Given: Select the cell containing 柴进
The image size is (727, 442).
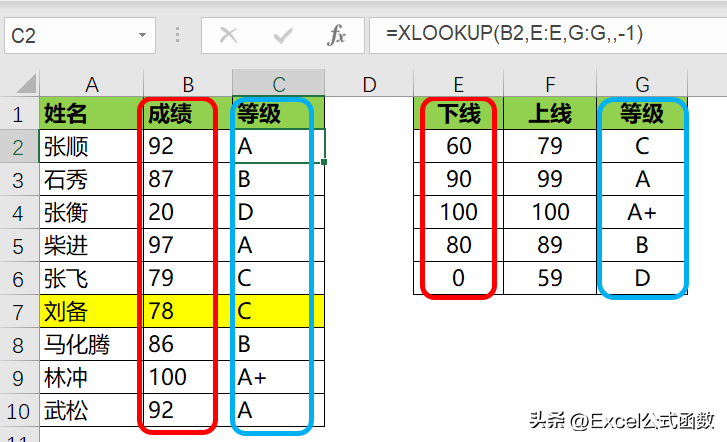Looking at the screenshot, I should coord(91,245).
